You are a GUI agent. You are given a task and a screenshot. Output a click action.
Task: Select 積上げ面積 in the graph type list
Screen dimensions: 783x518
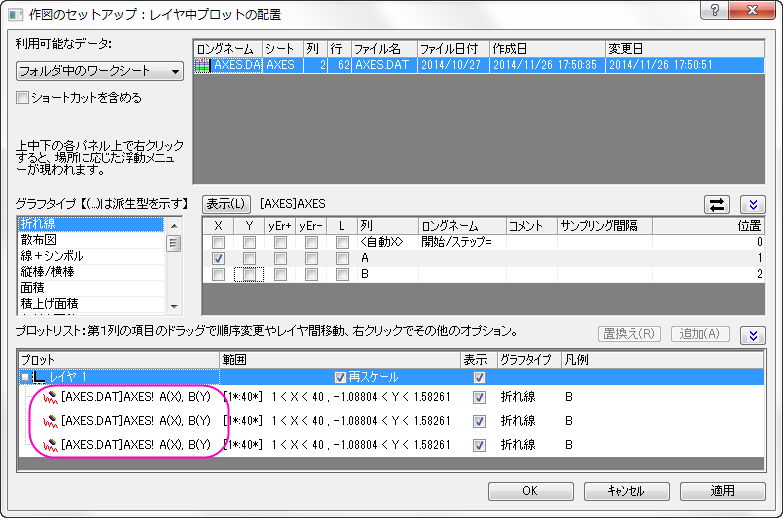tap(91, 304)
